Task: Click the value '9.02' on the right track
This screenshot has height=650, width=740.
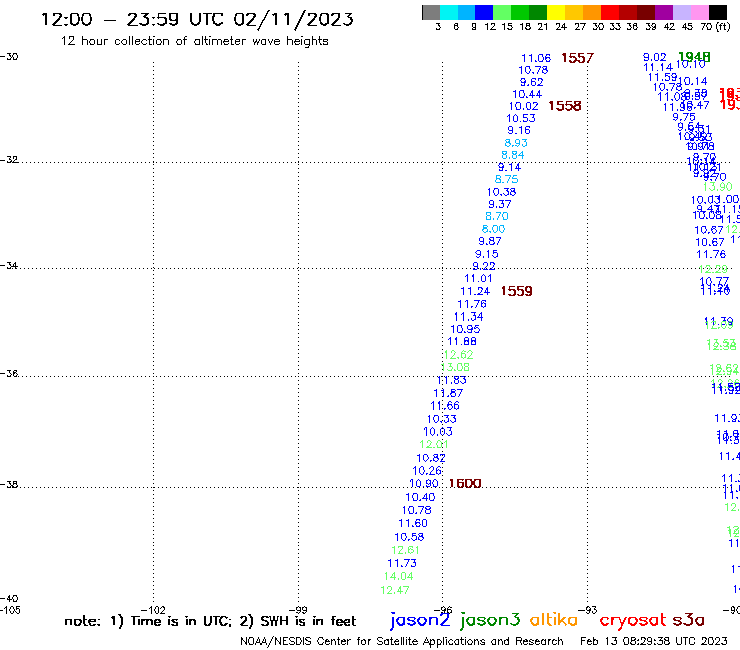Action: click(655, 57)
